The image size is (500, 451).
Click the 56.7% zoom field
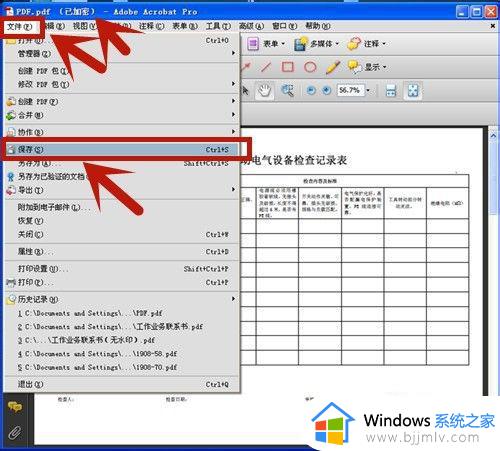tap(350, 90)
